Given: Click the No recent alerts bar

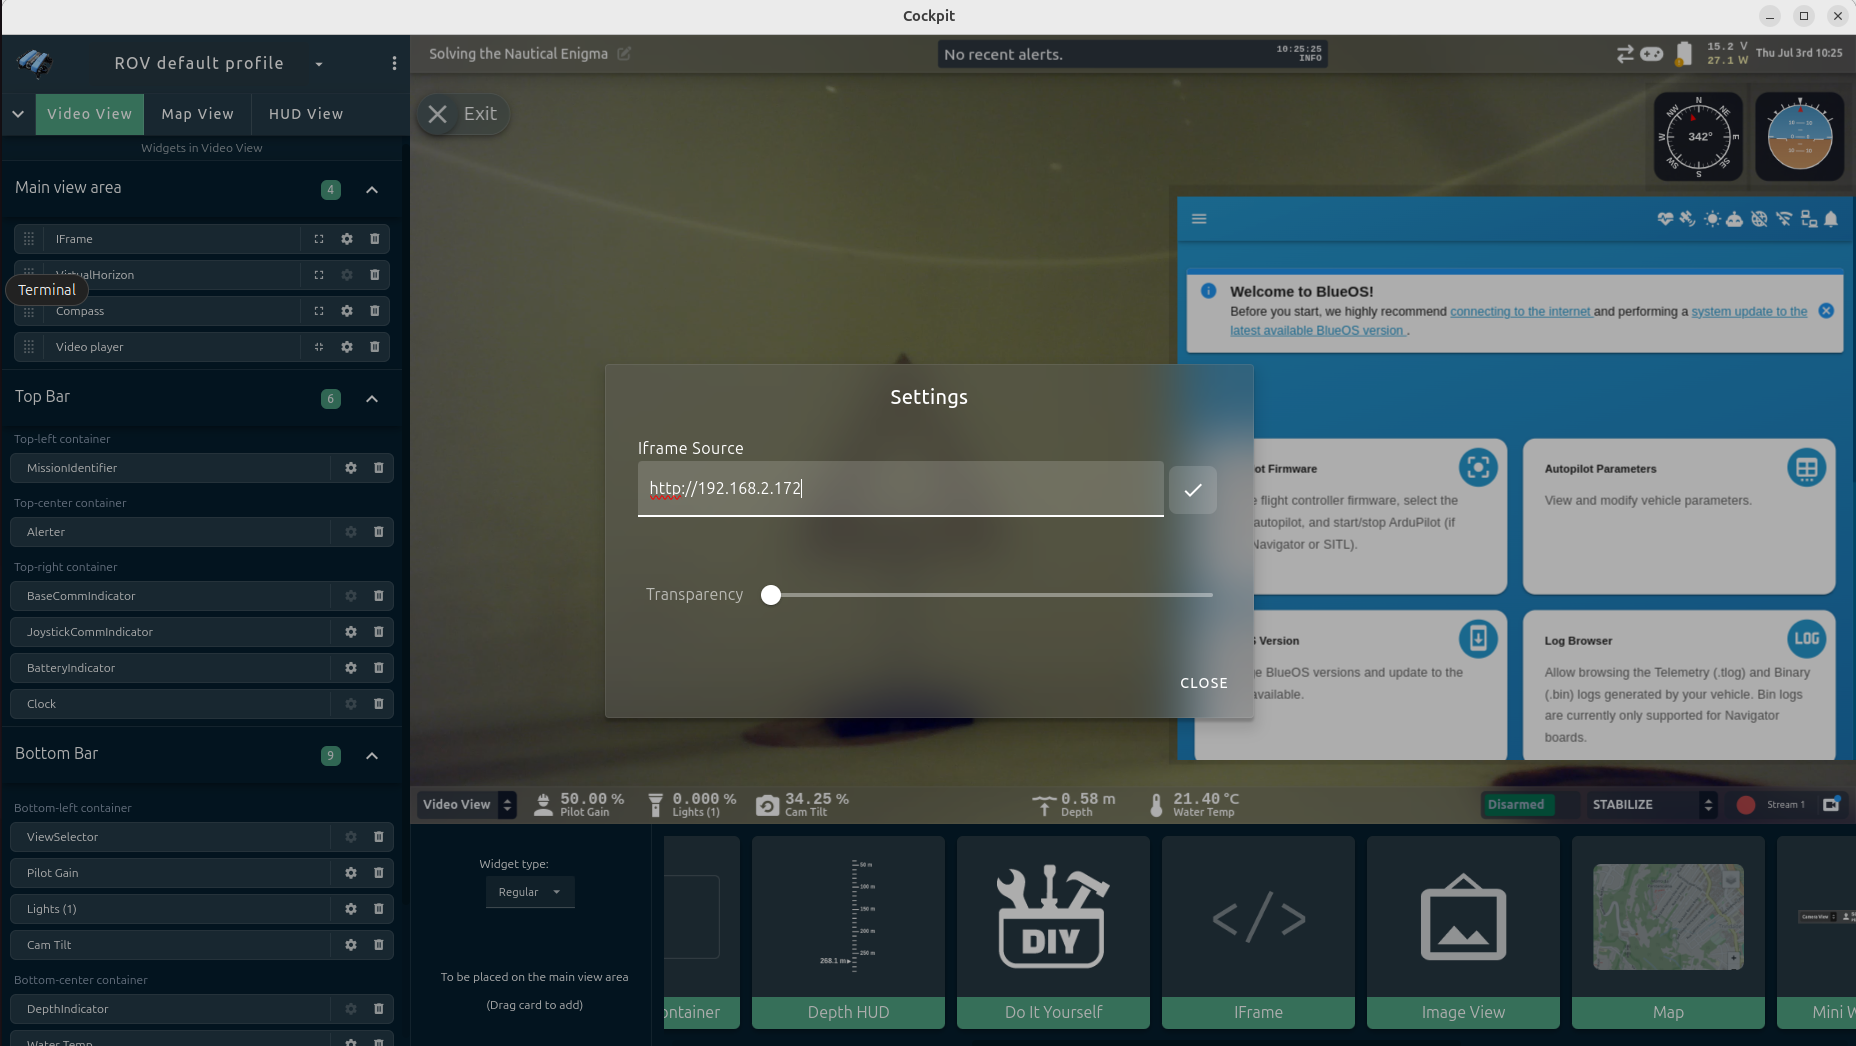Looking at the screenshot, I should tap(1133, 54).
